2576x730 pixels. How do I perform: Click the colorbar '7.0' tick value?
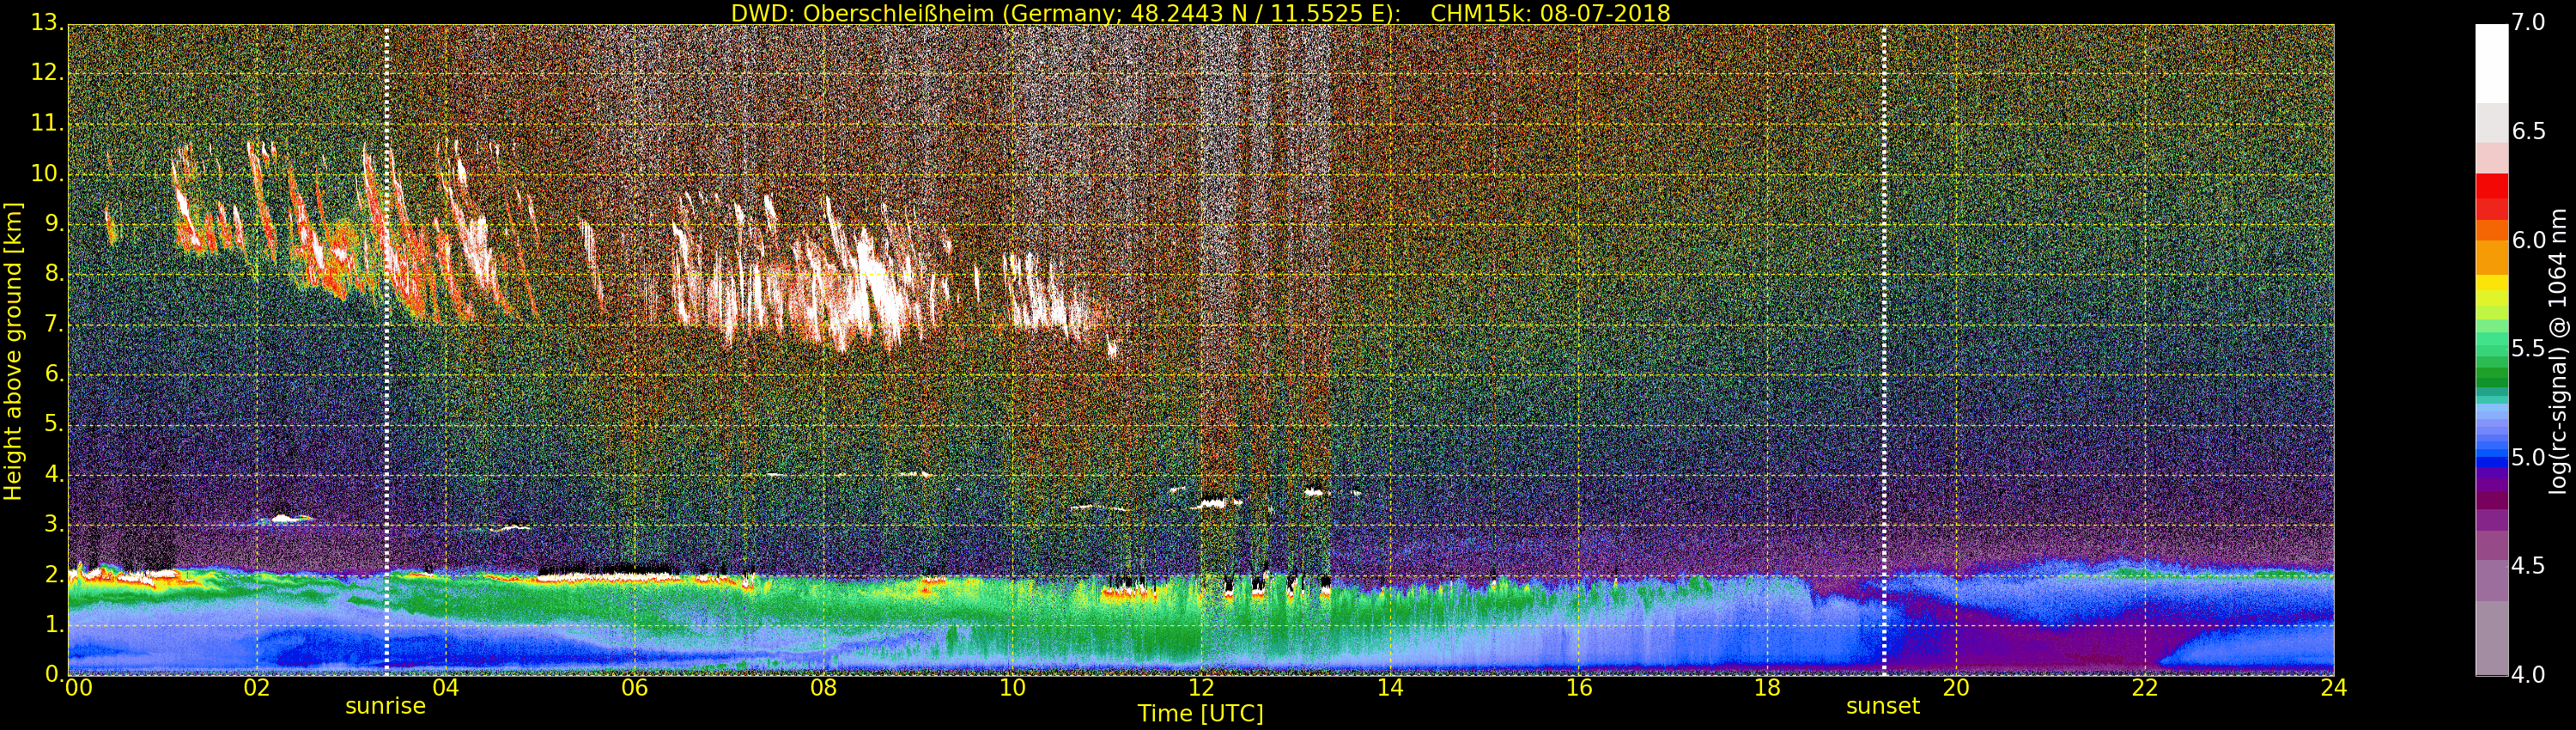(2528, 22)
